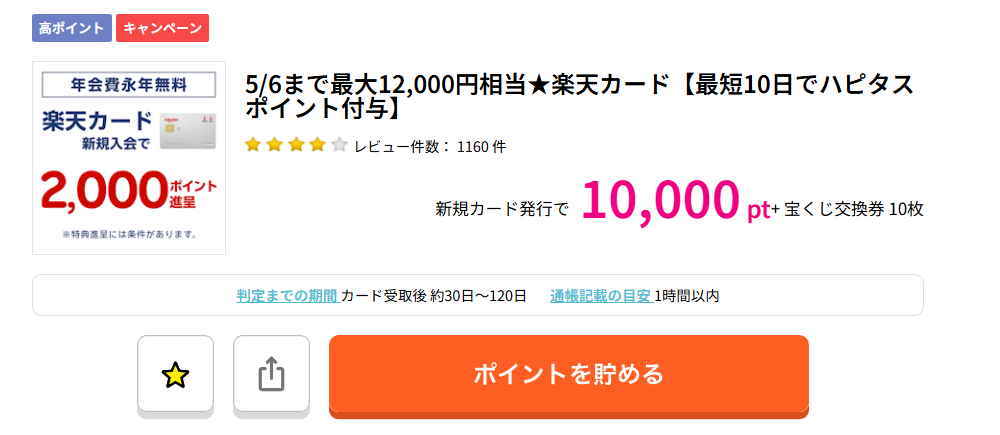Add this offer to favorites with the star button
The width and height of the screenshot is (1000, 435).
pyautogui.click(x=175, y=374)
